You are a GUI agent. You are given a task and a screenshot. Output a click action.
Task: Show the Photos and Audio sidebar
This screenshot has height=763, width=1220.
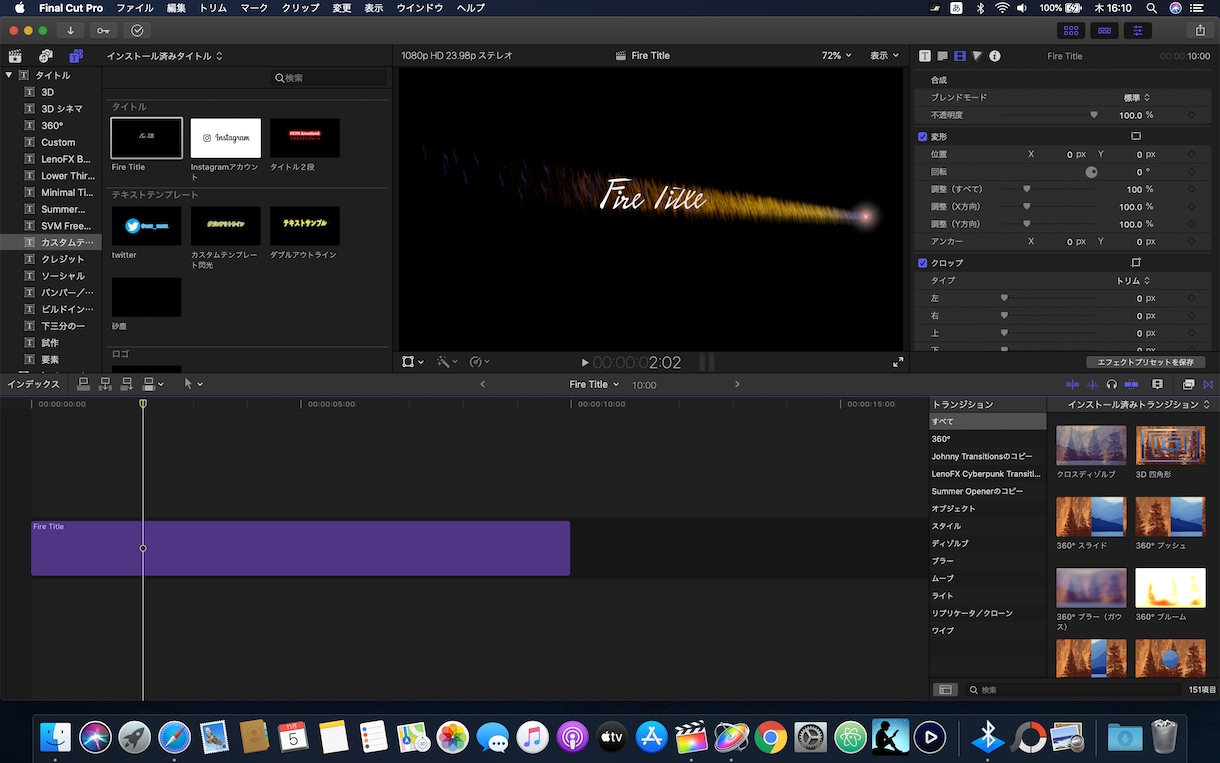pyautogui.click(x=46, y=56)
